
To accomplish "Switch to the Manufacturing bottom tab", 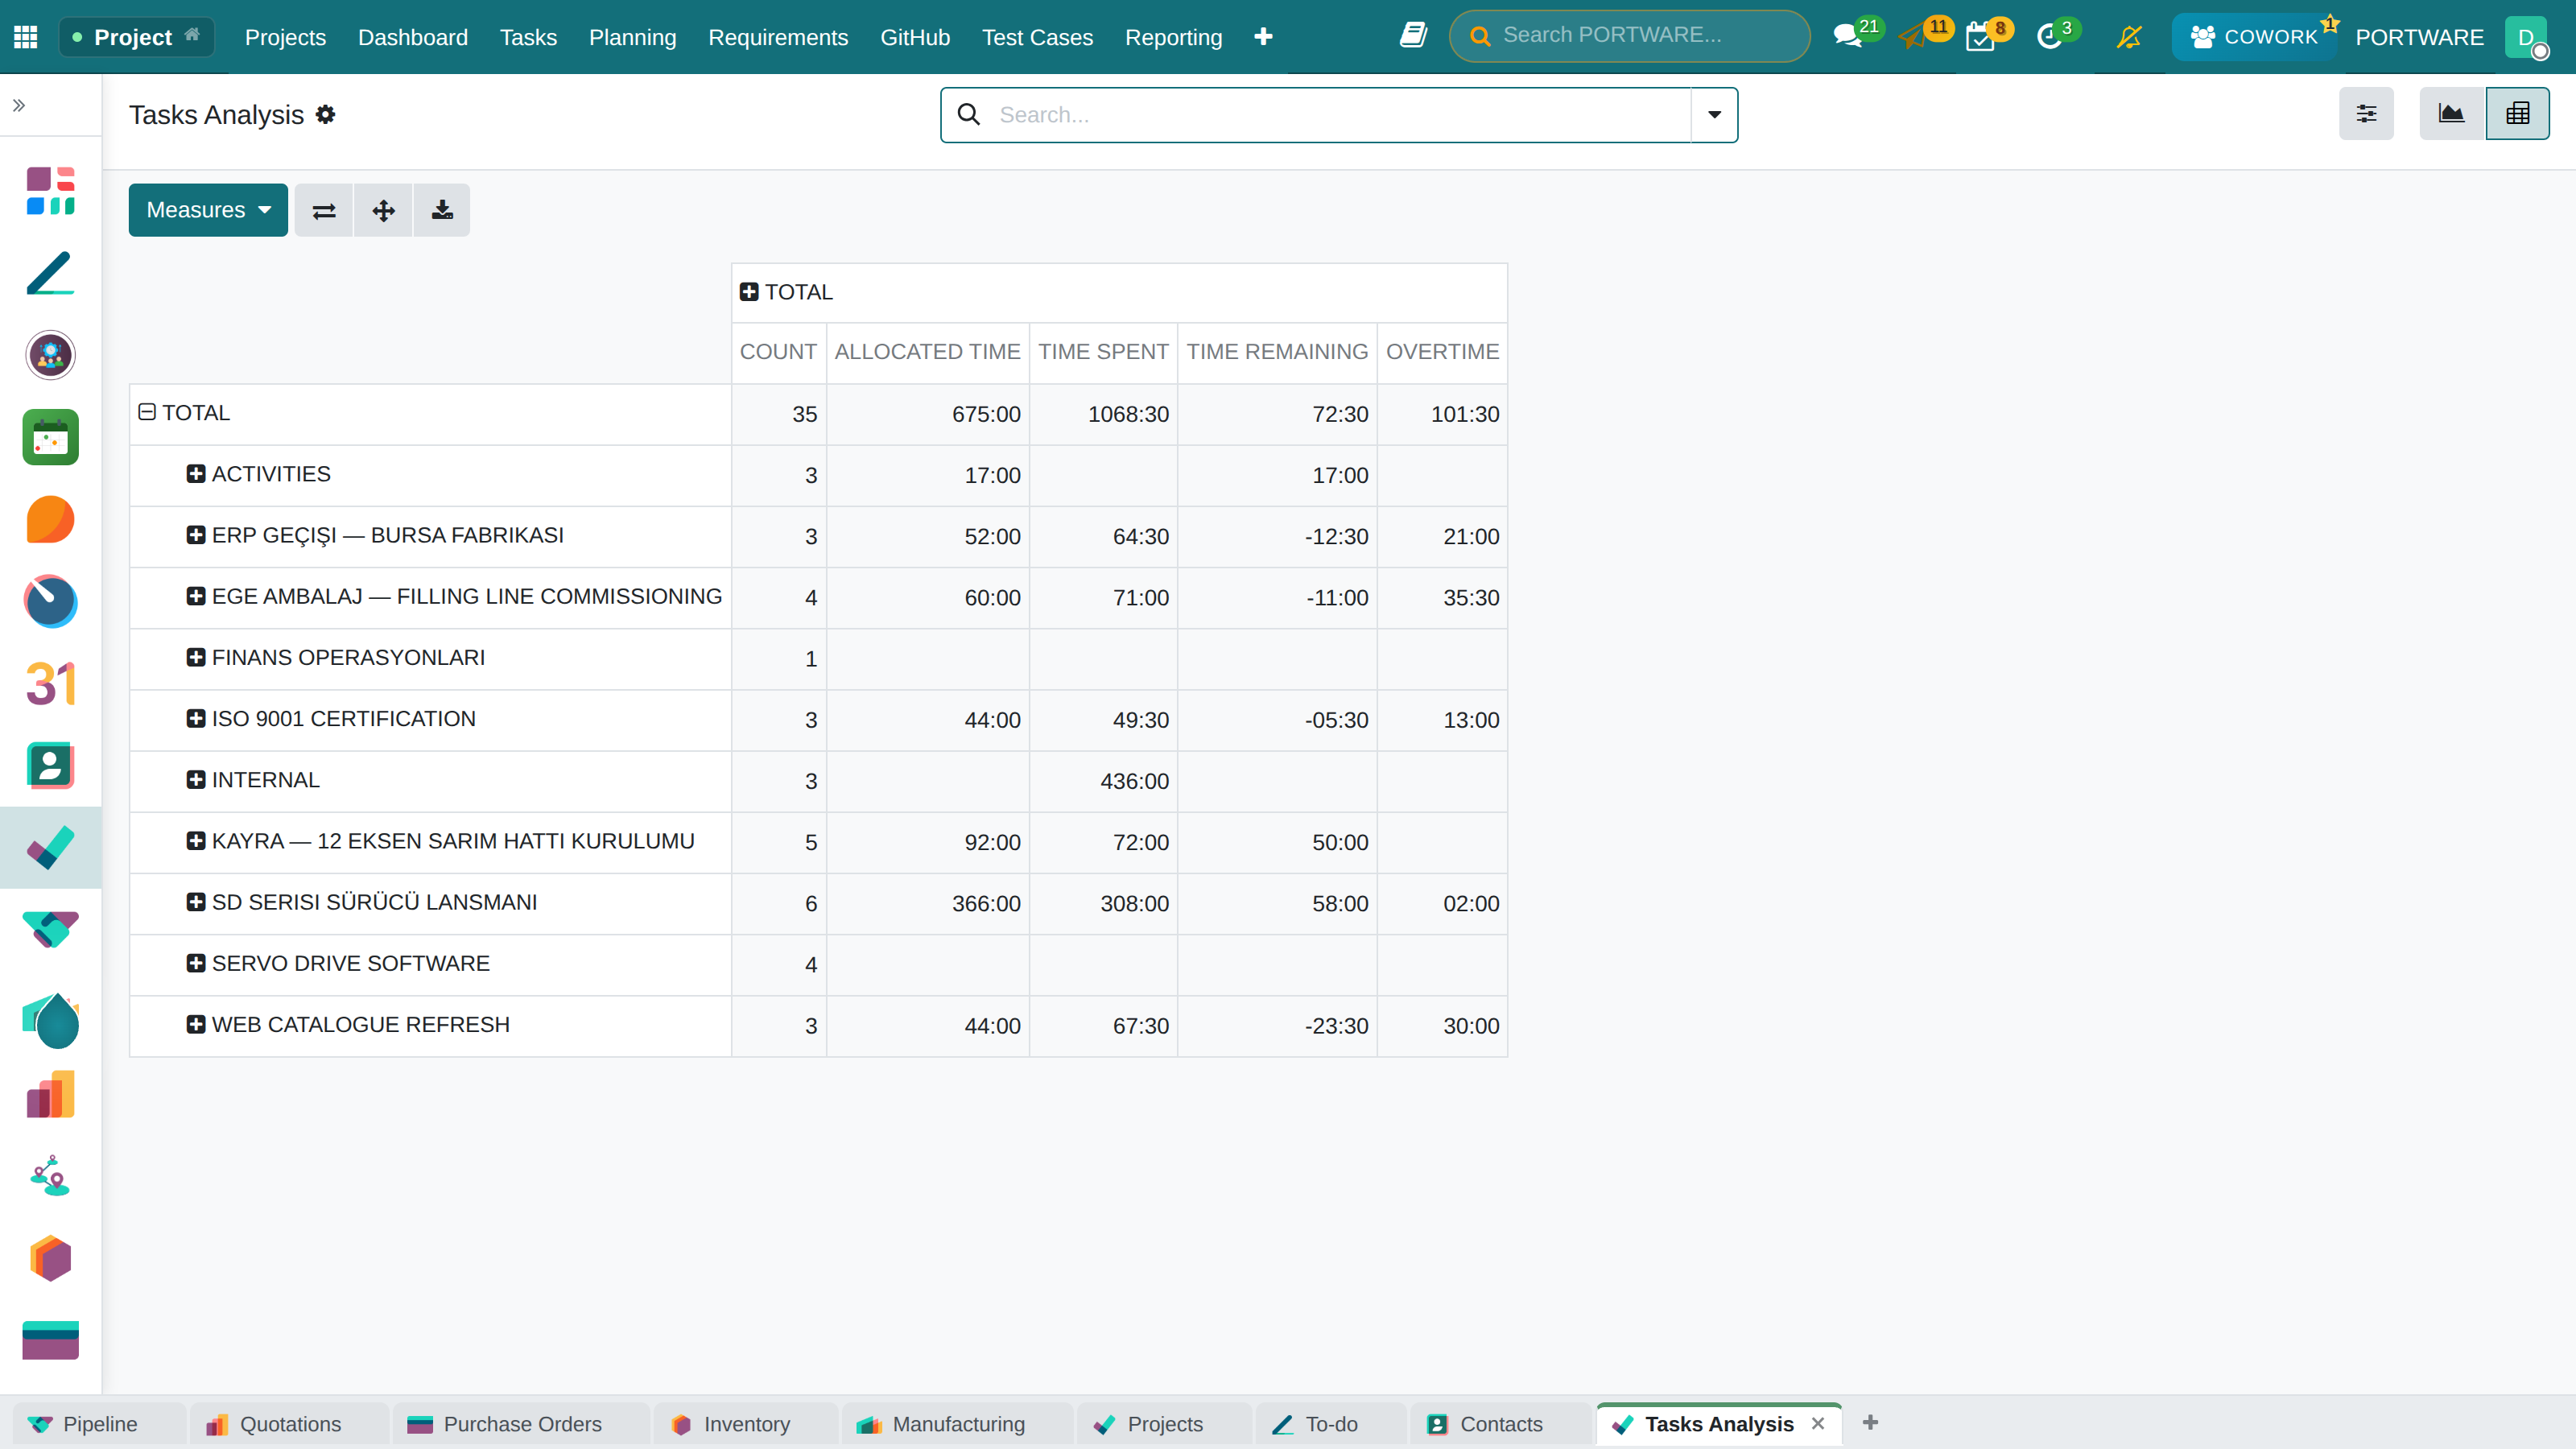I will (958, 1424).
